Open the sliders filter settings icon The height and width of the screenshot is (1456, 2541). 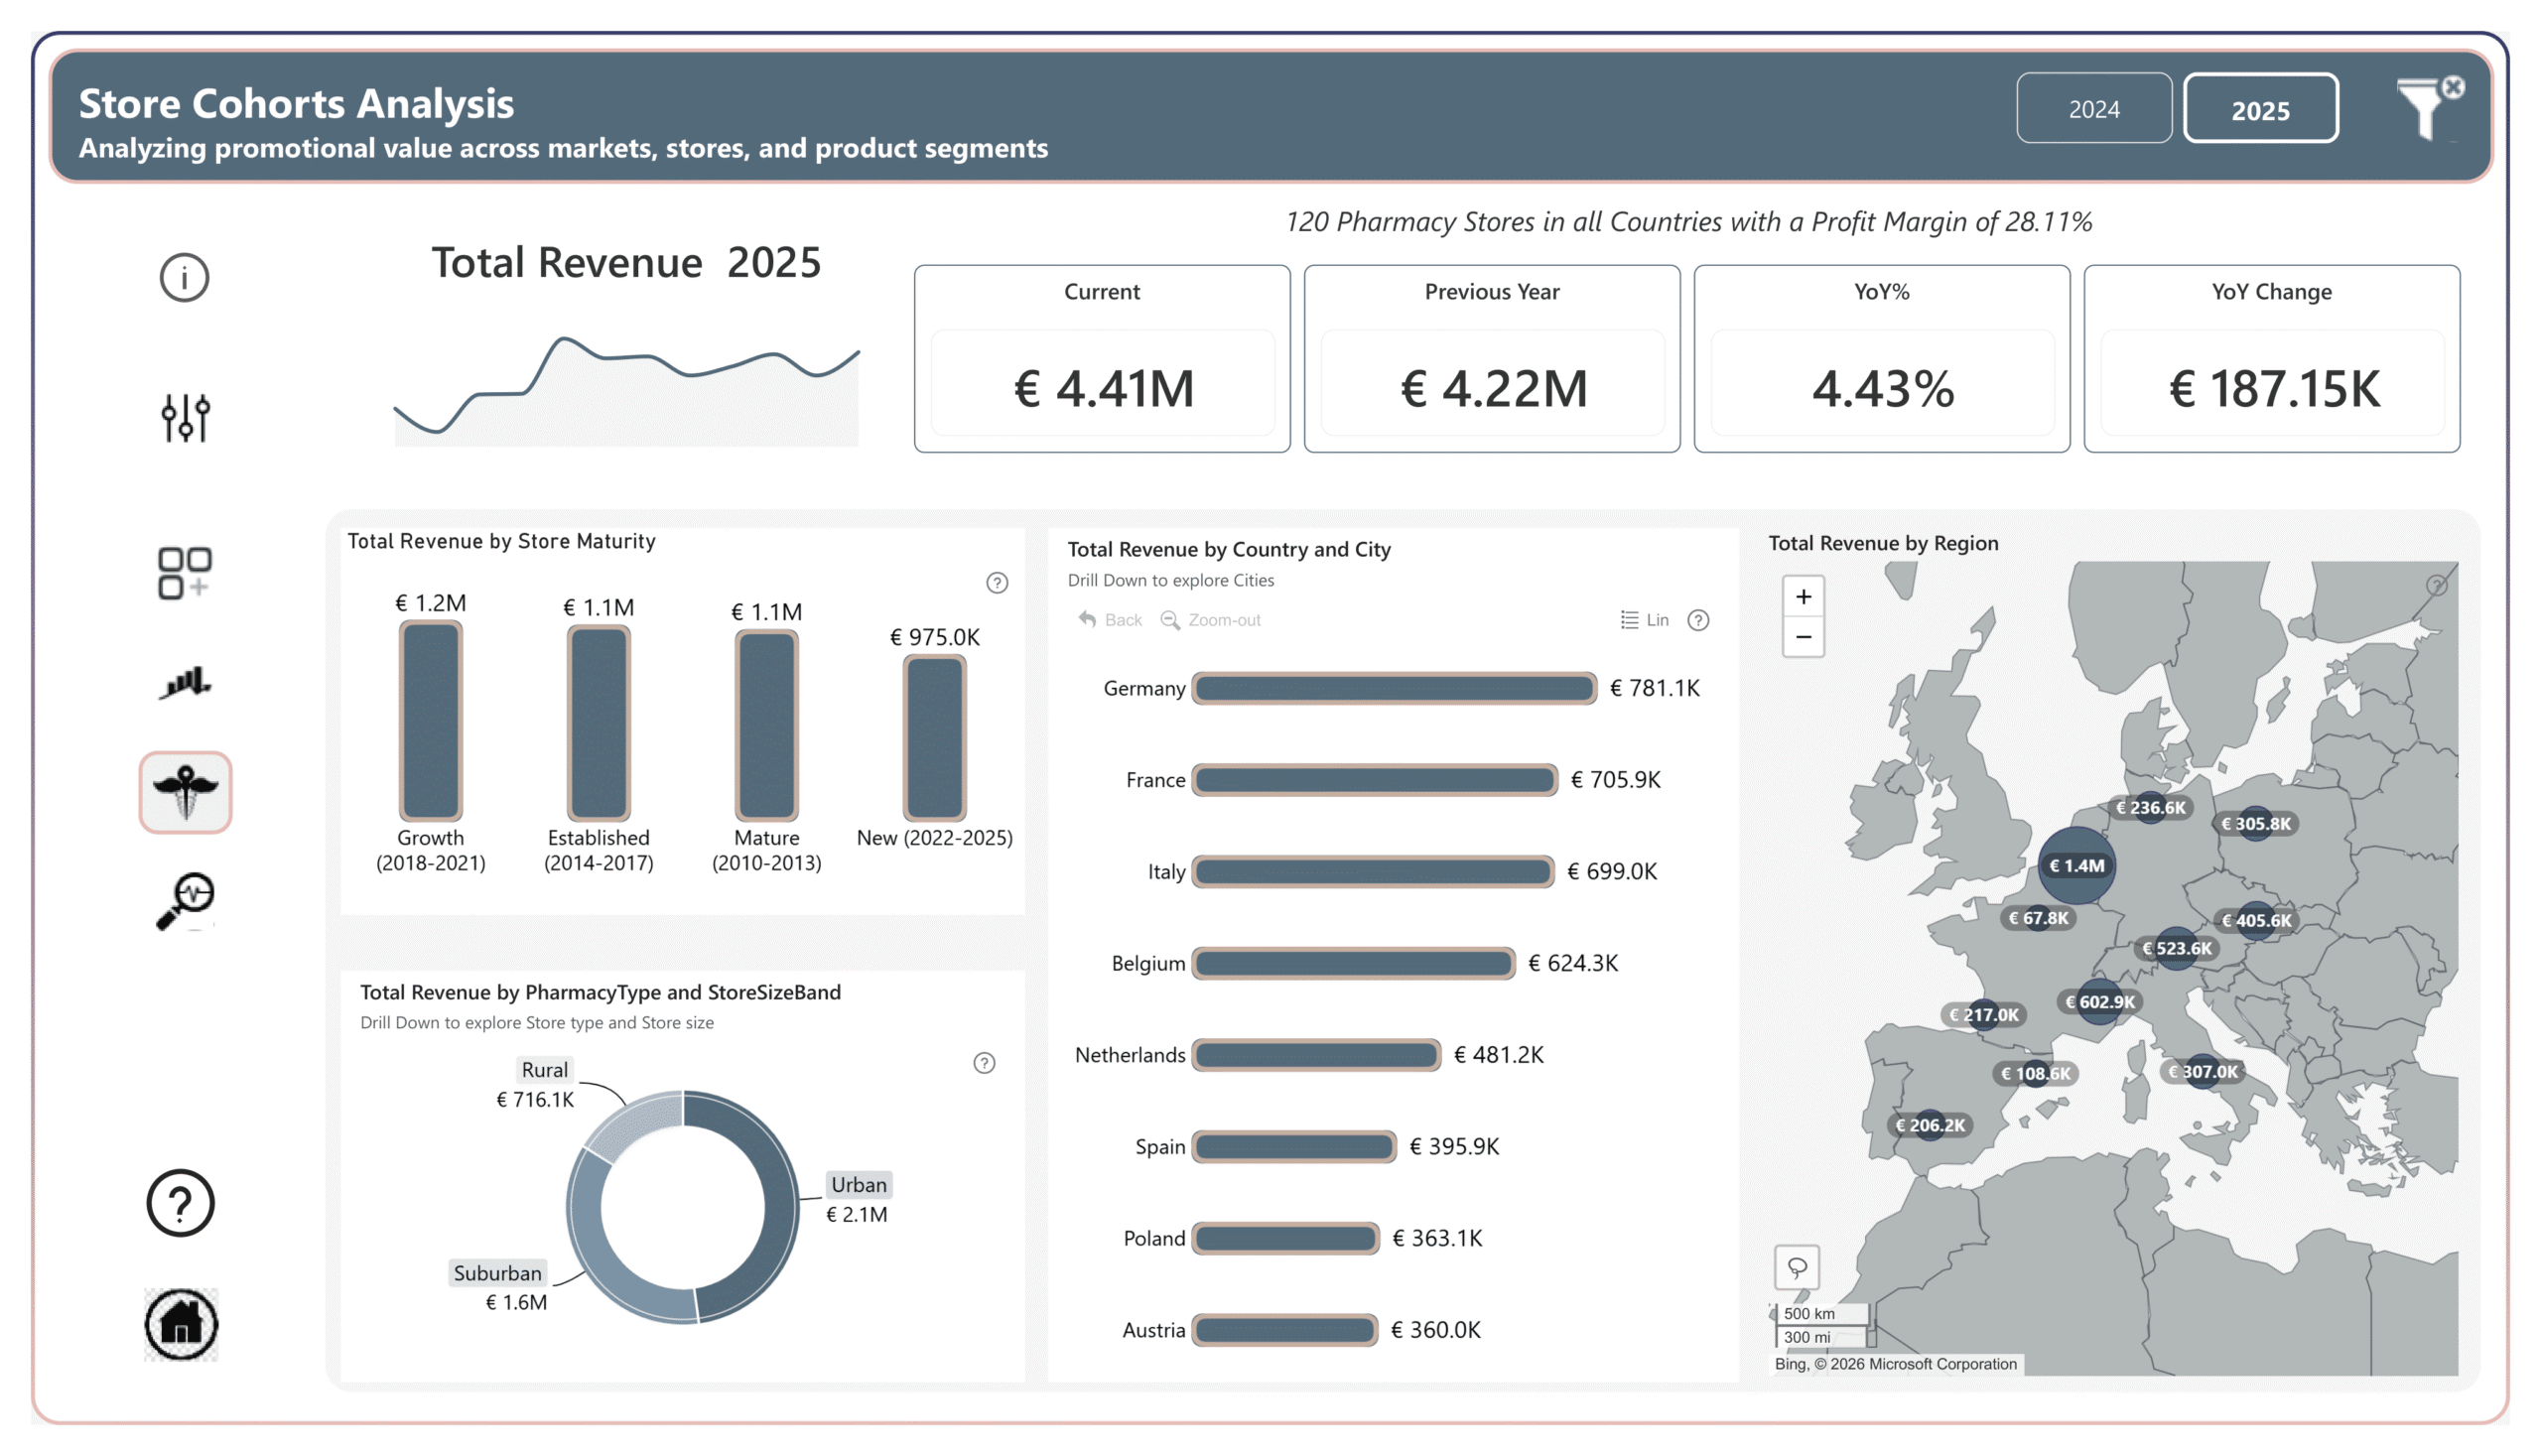185,417
